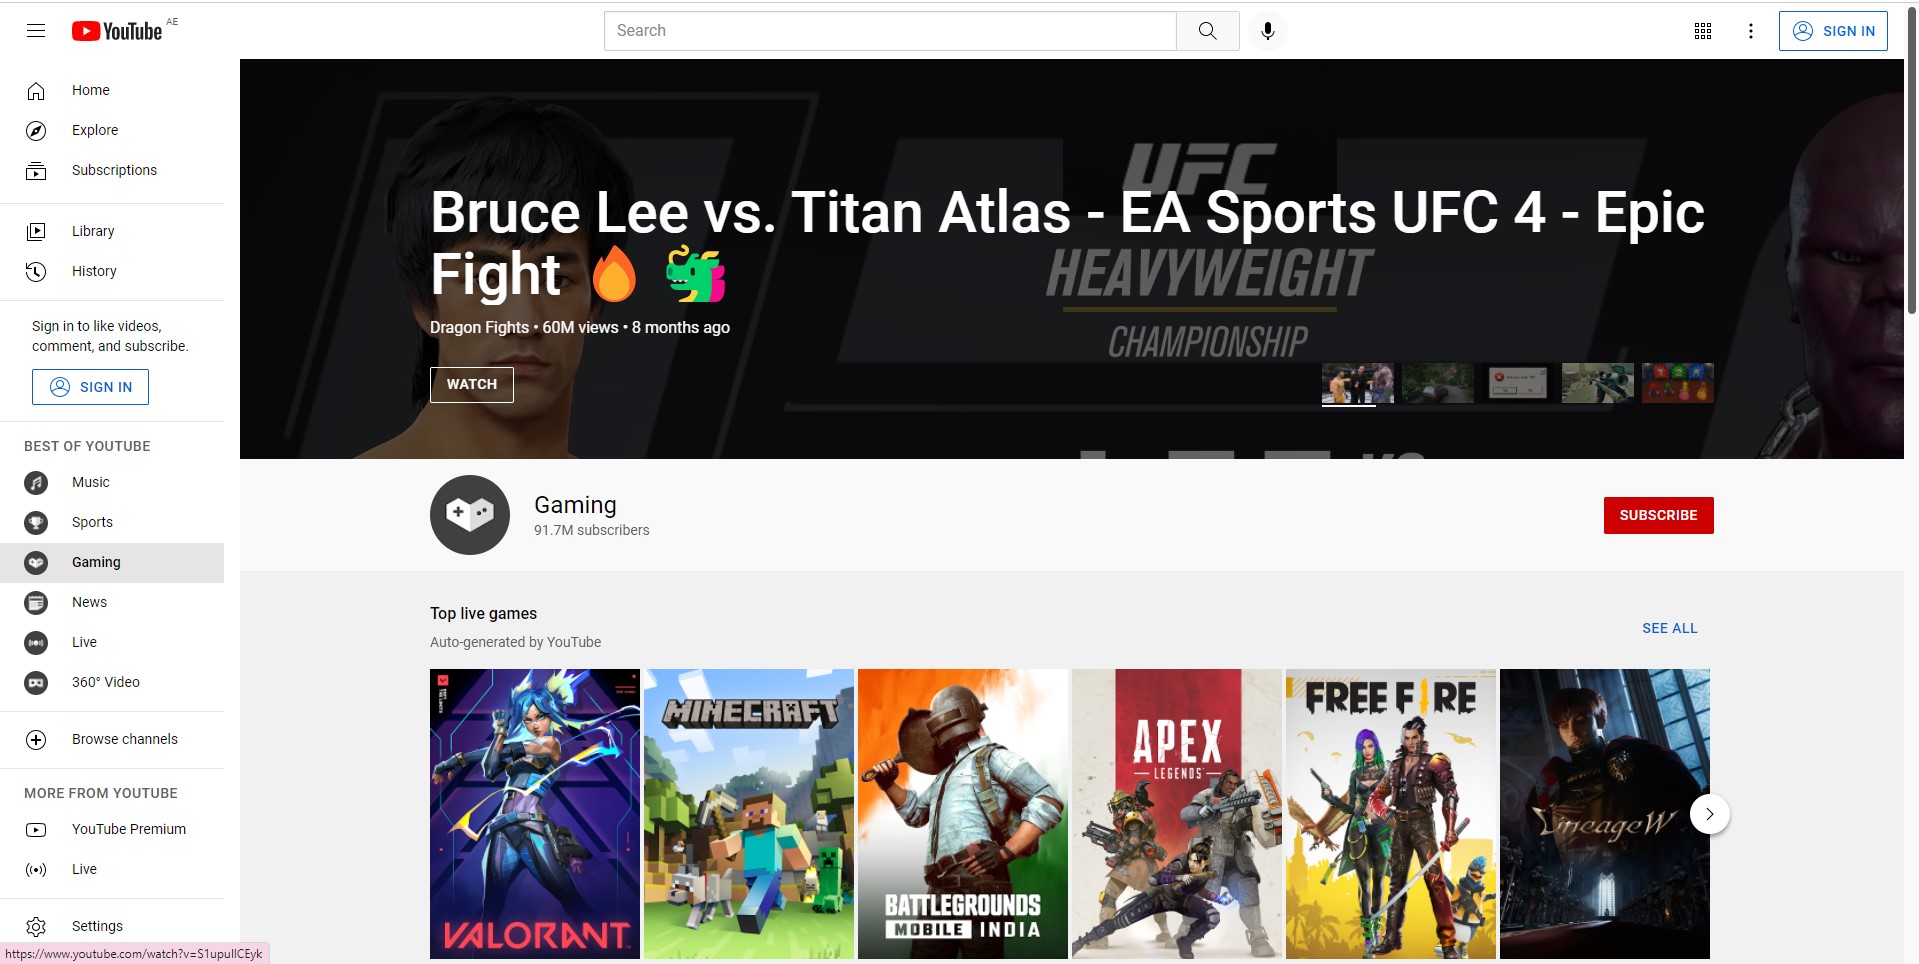The width and height of the screenshot is (1919, 964).
Task: Click the carousel next arrow
Action: tap(1710, 814)
